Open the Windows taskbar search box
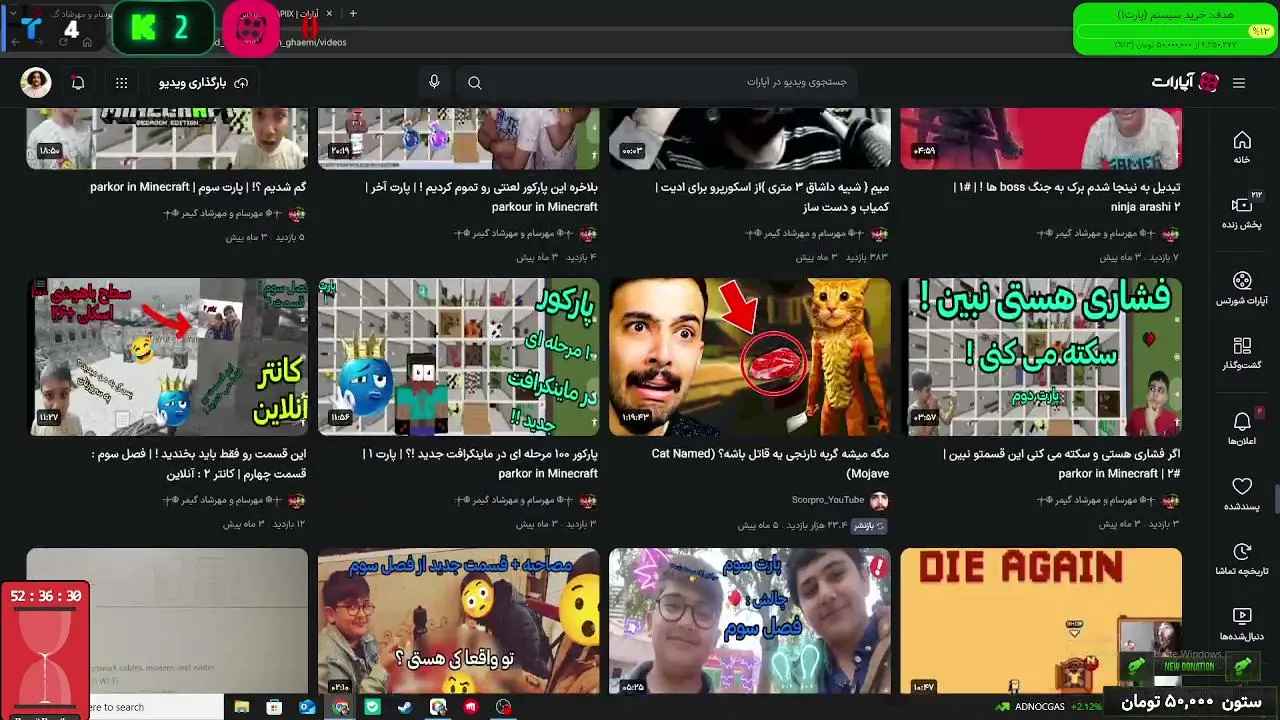The width and height of the screenshot is (1280, 720). click(x=155, y=707)
